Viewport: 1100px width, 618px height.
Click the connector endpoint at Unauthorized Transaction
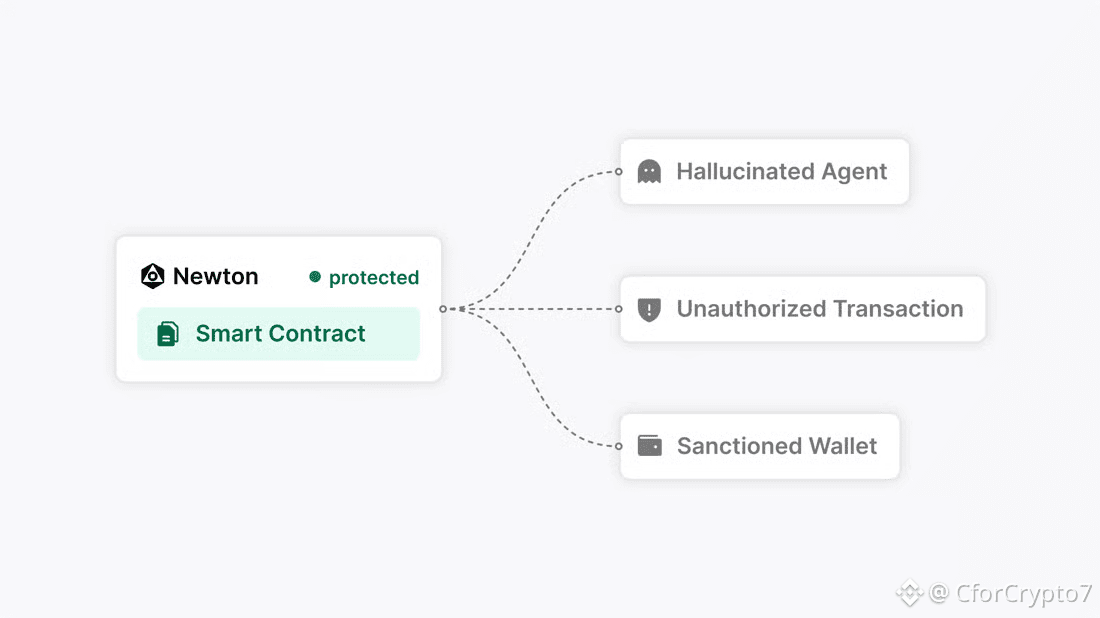point(619,309)
